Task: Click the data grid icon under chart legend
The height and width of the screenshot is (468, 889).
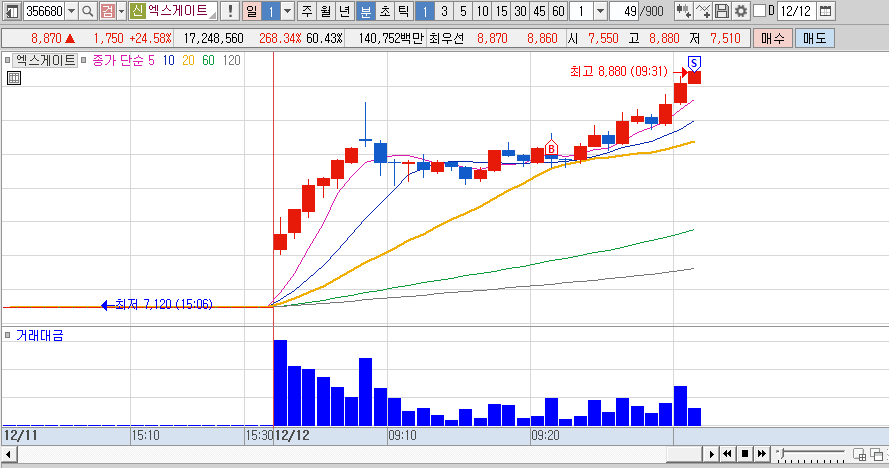Action: pos(14,78)
